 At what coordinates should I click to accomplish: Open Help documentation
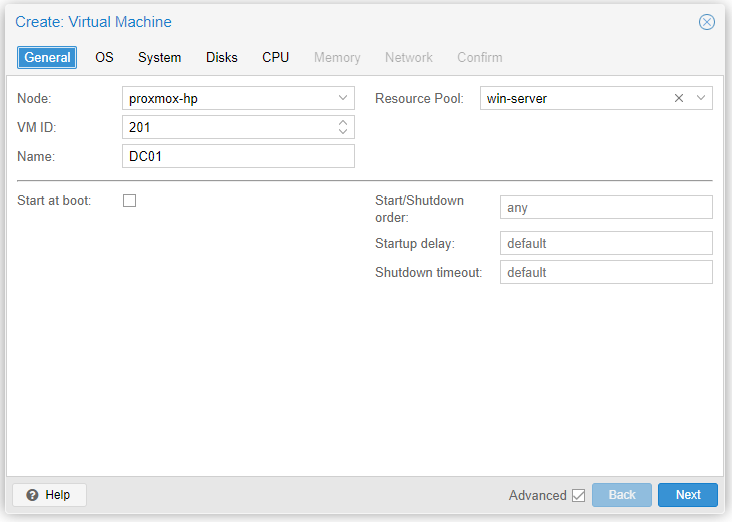pyautogui.click(x=49, y=495)
